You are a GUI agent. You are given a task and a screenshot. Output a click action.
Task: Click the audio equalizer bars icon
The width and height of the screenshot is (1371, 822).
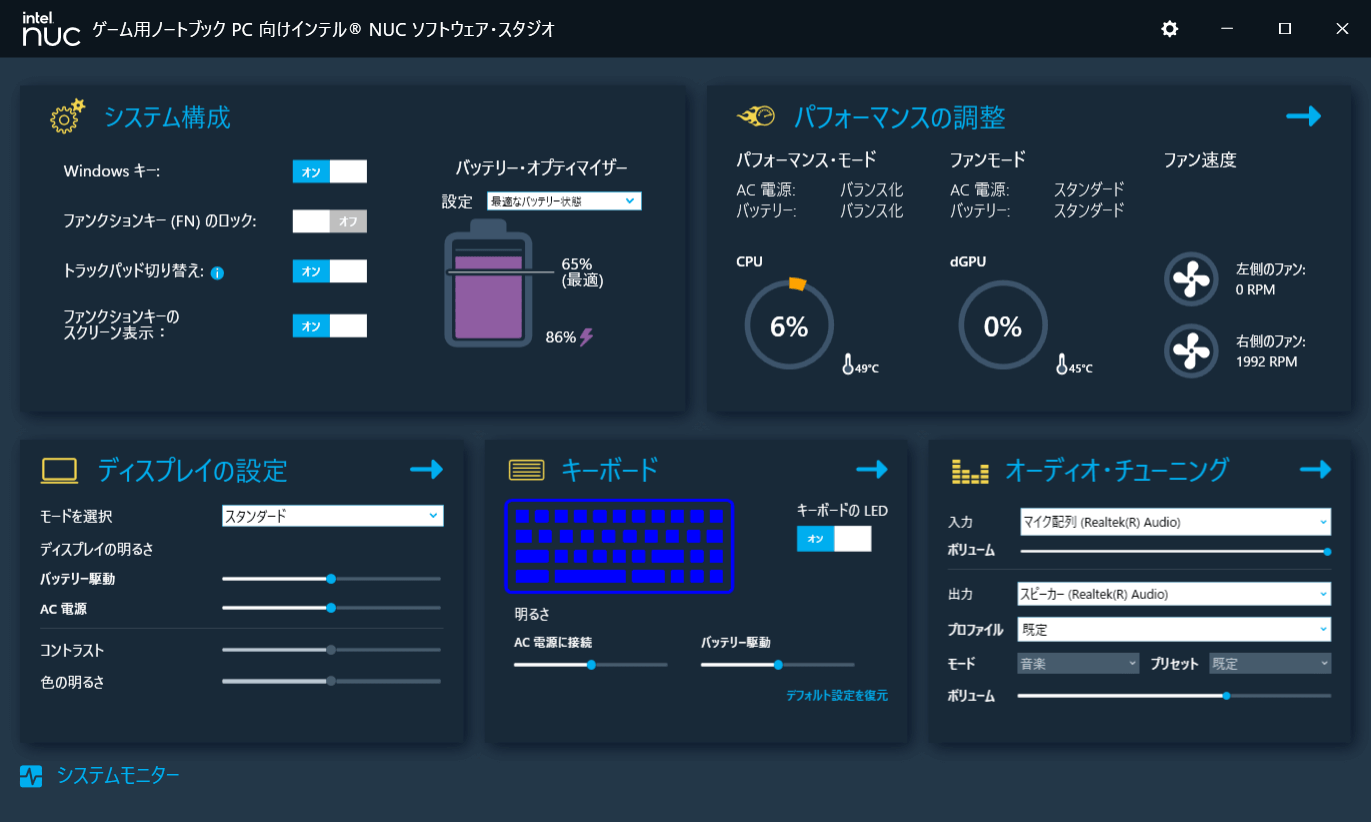(970, 471)
